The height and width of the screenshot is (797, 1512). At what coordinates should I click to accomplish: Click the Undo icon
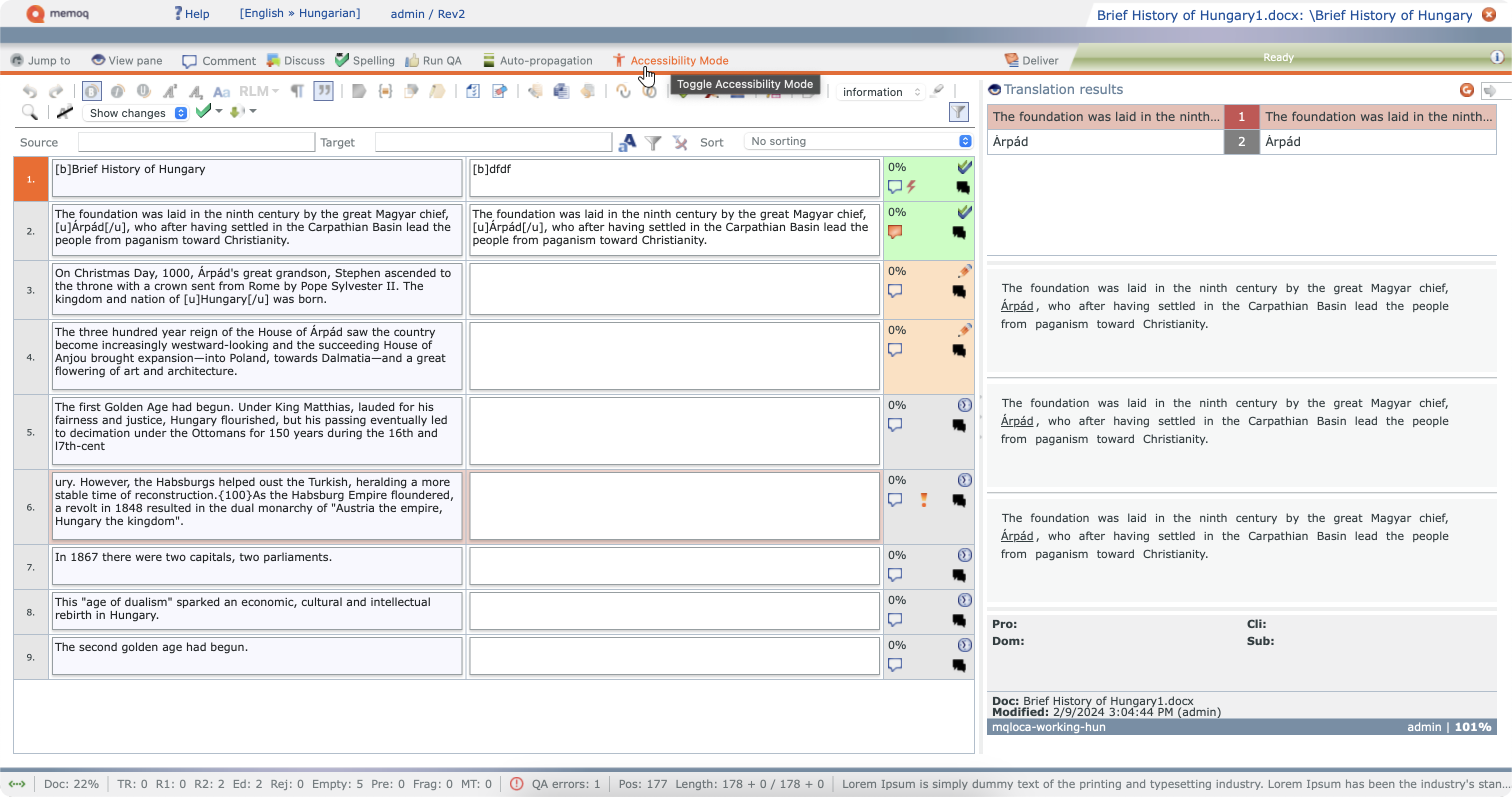pyautogui.click(x=30, y=90)
